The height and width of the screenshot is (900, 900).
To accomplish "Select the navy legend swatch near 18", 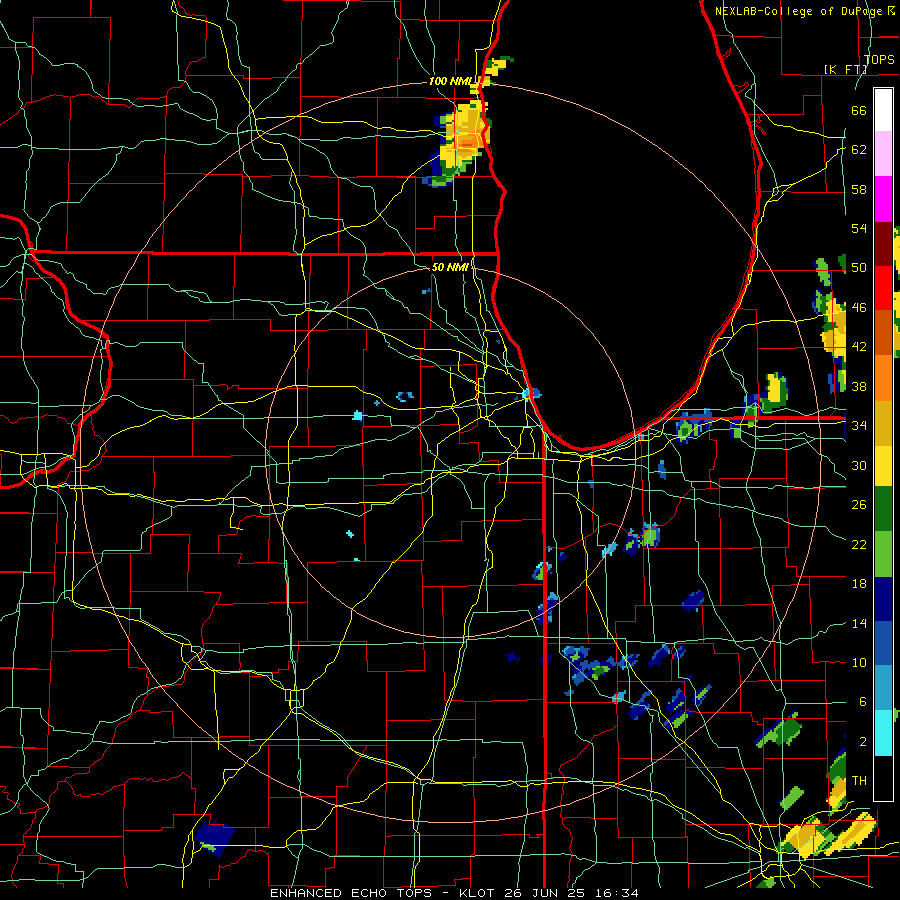I will tap(883, 599).
